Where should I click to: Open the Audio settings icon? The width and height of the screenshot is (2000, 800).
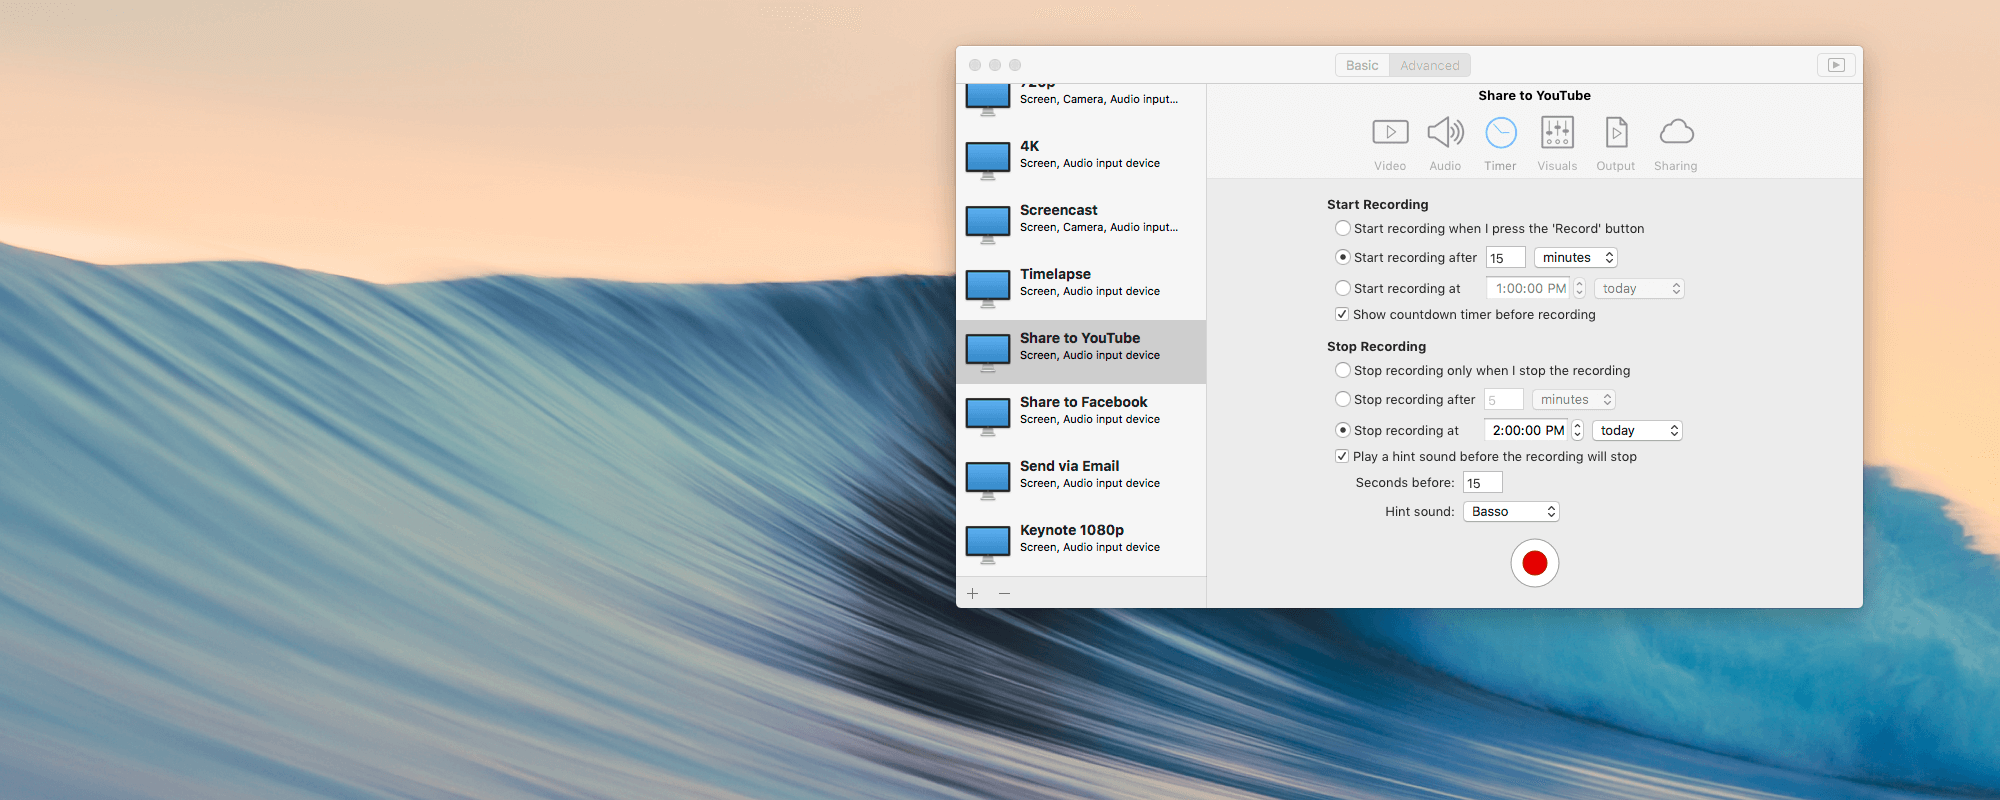coord(1445,133)
